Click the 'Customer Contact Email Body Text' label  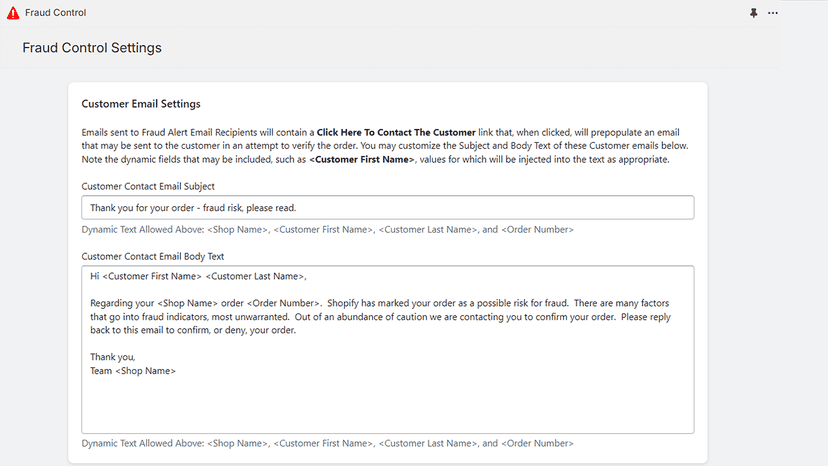pos(153,256)
